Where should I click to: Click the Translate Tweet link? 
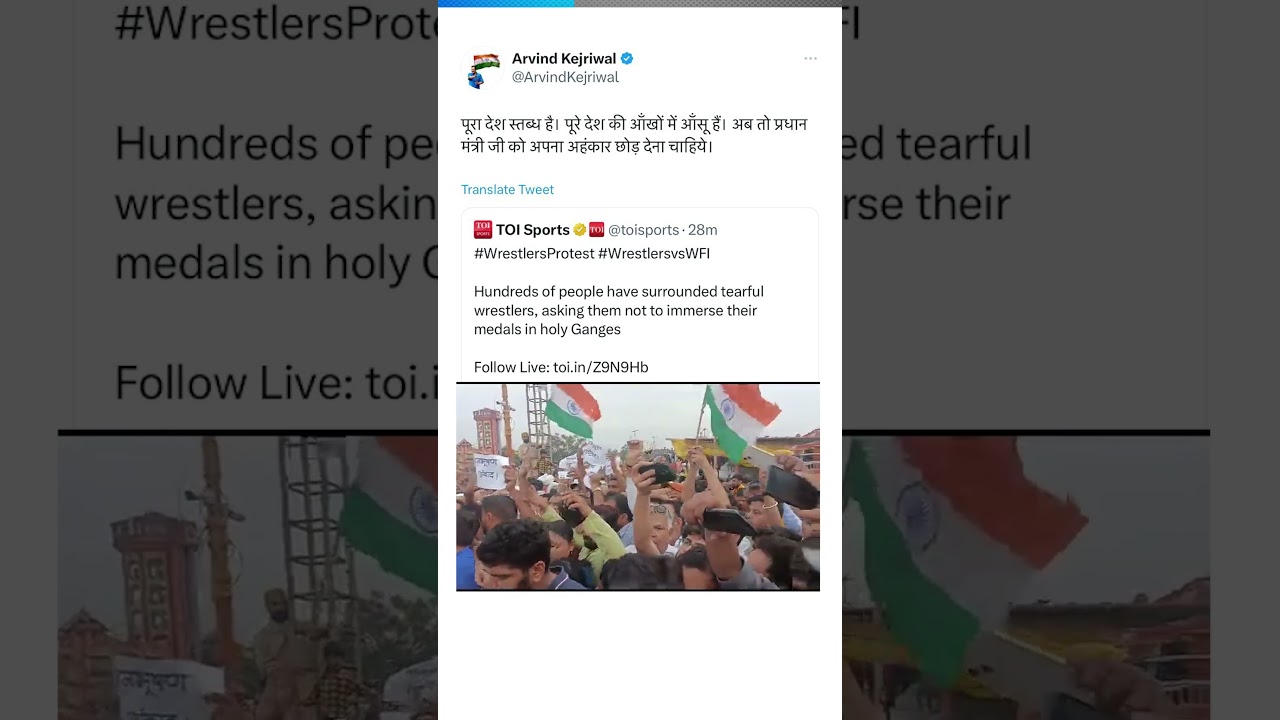coord(507,190)
